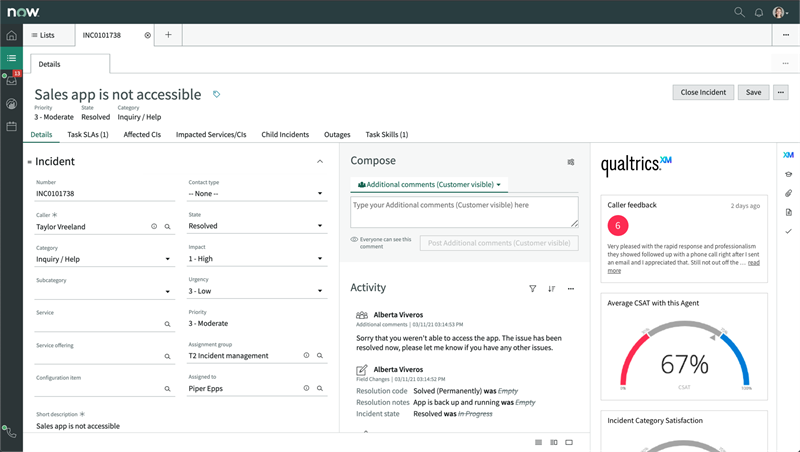Click the filter icon in Activity section
Viewport: 800px width, 452px height.
pos(532,288)
